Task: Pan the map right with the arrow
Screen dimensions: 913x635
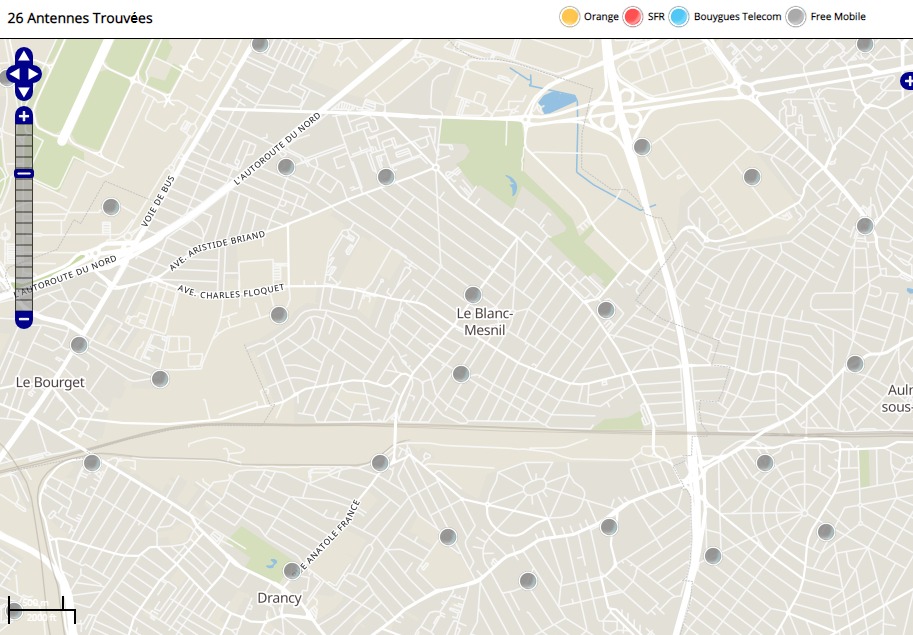Action: tap(36, 74)
